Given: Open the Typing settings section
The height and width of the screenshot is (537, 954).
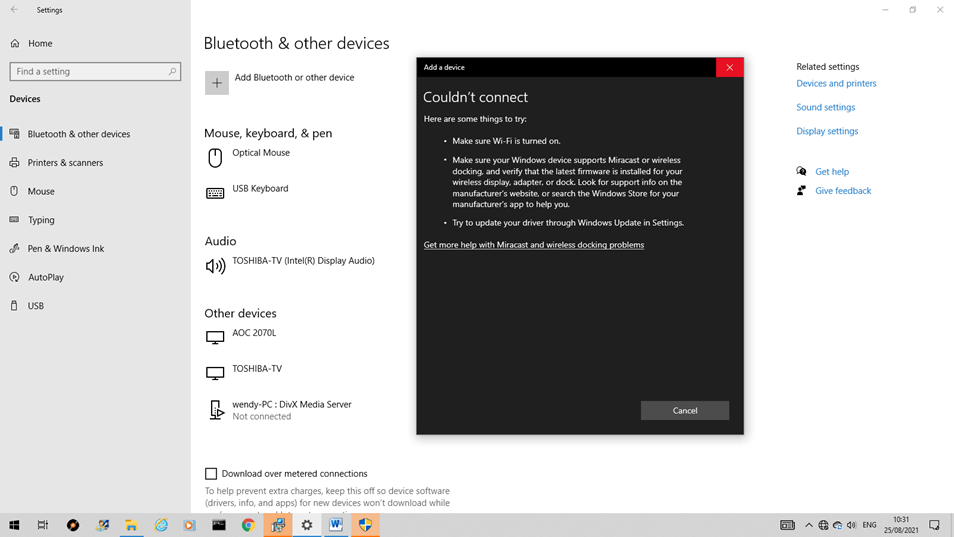Looking at the screenshot, I should point(41,220).
